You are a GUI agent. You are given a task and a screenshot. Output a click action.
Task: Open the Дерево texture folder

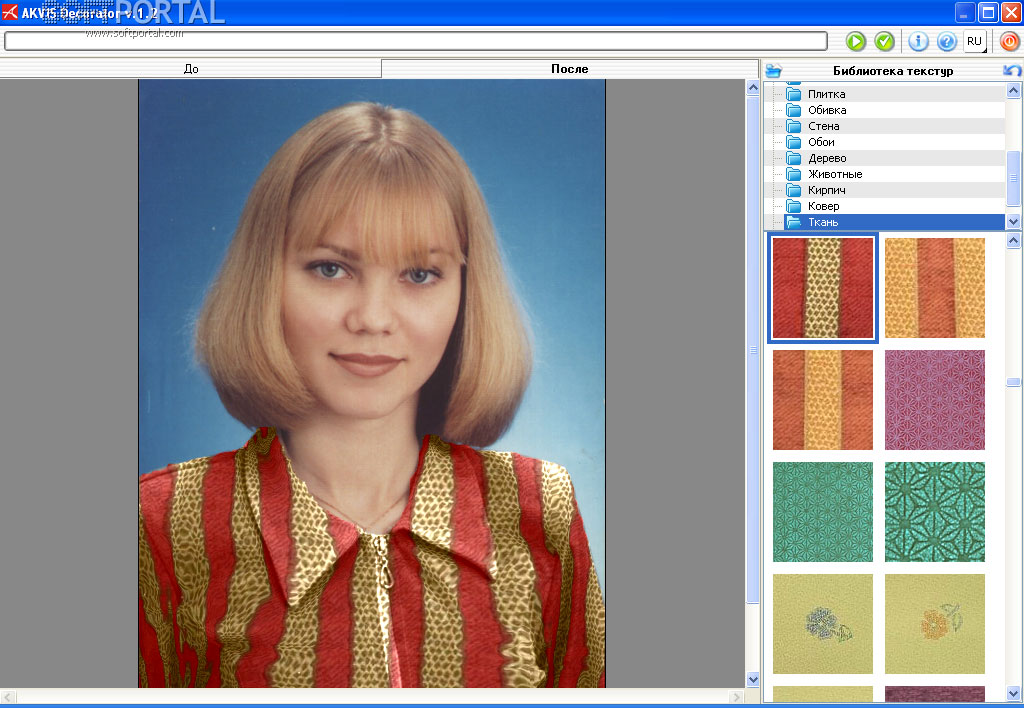click(x=827, y=158)
